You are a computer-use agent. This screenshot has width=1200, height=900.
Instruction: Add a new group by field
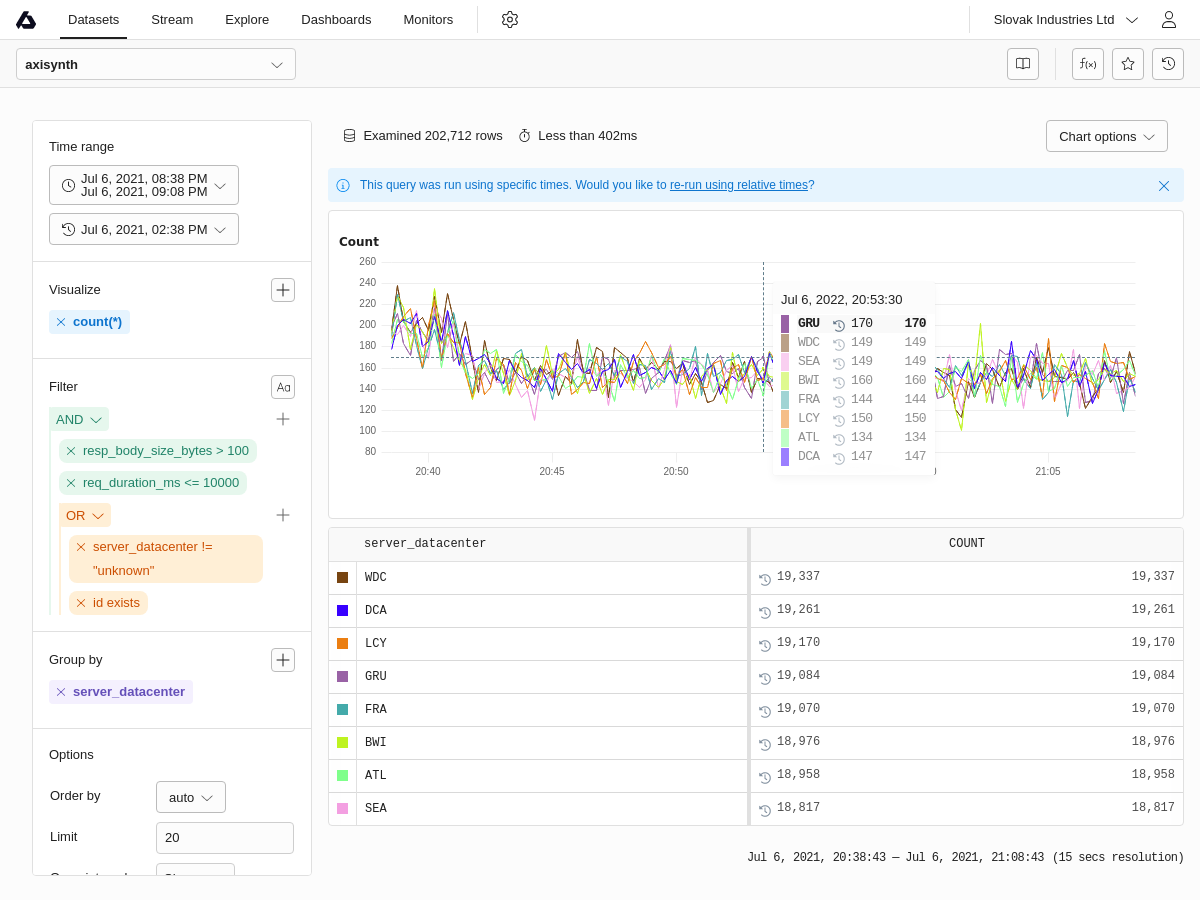283,660
